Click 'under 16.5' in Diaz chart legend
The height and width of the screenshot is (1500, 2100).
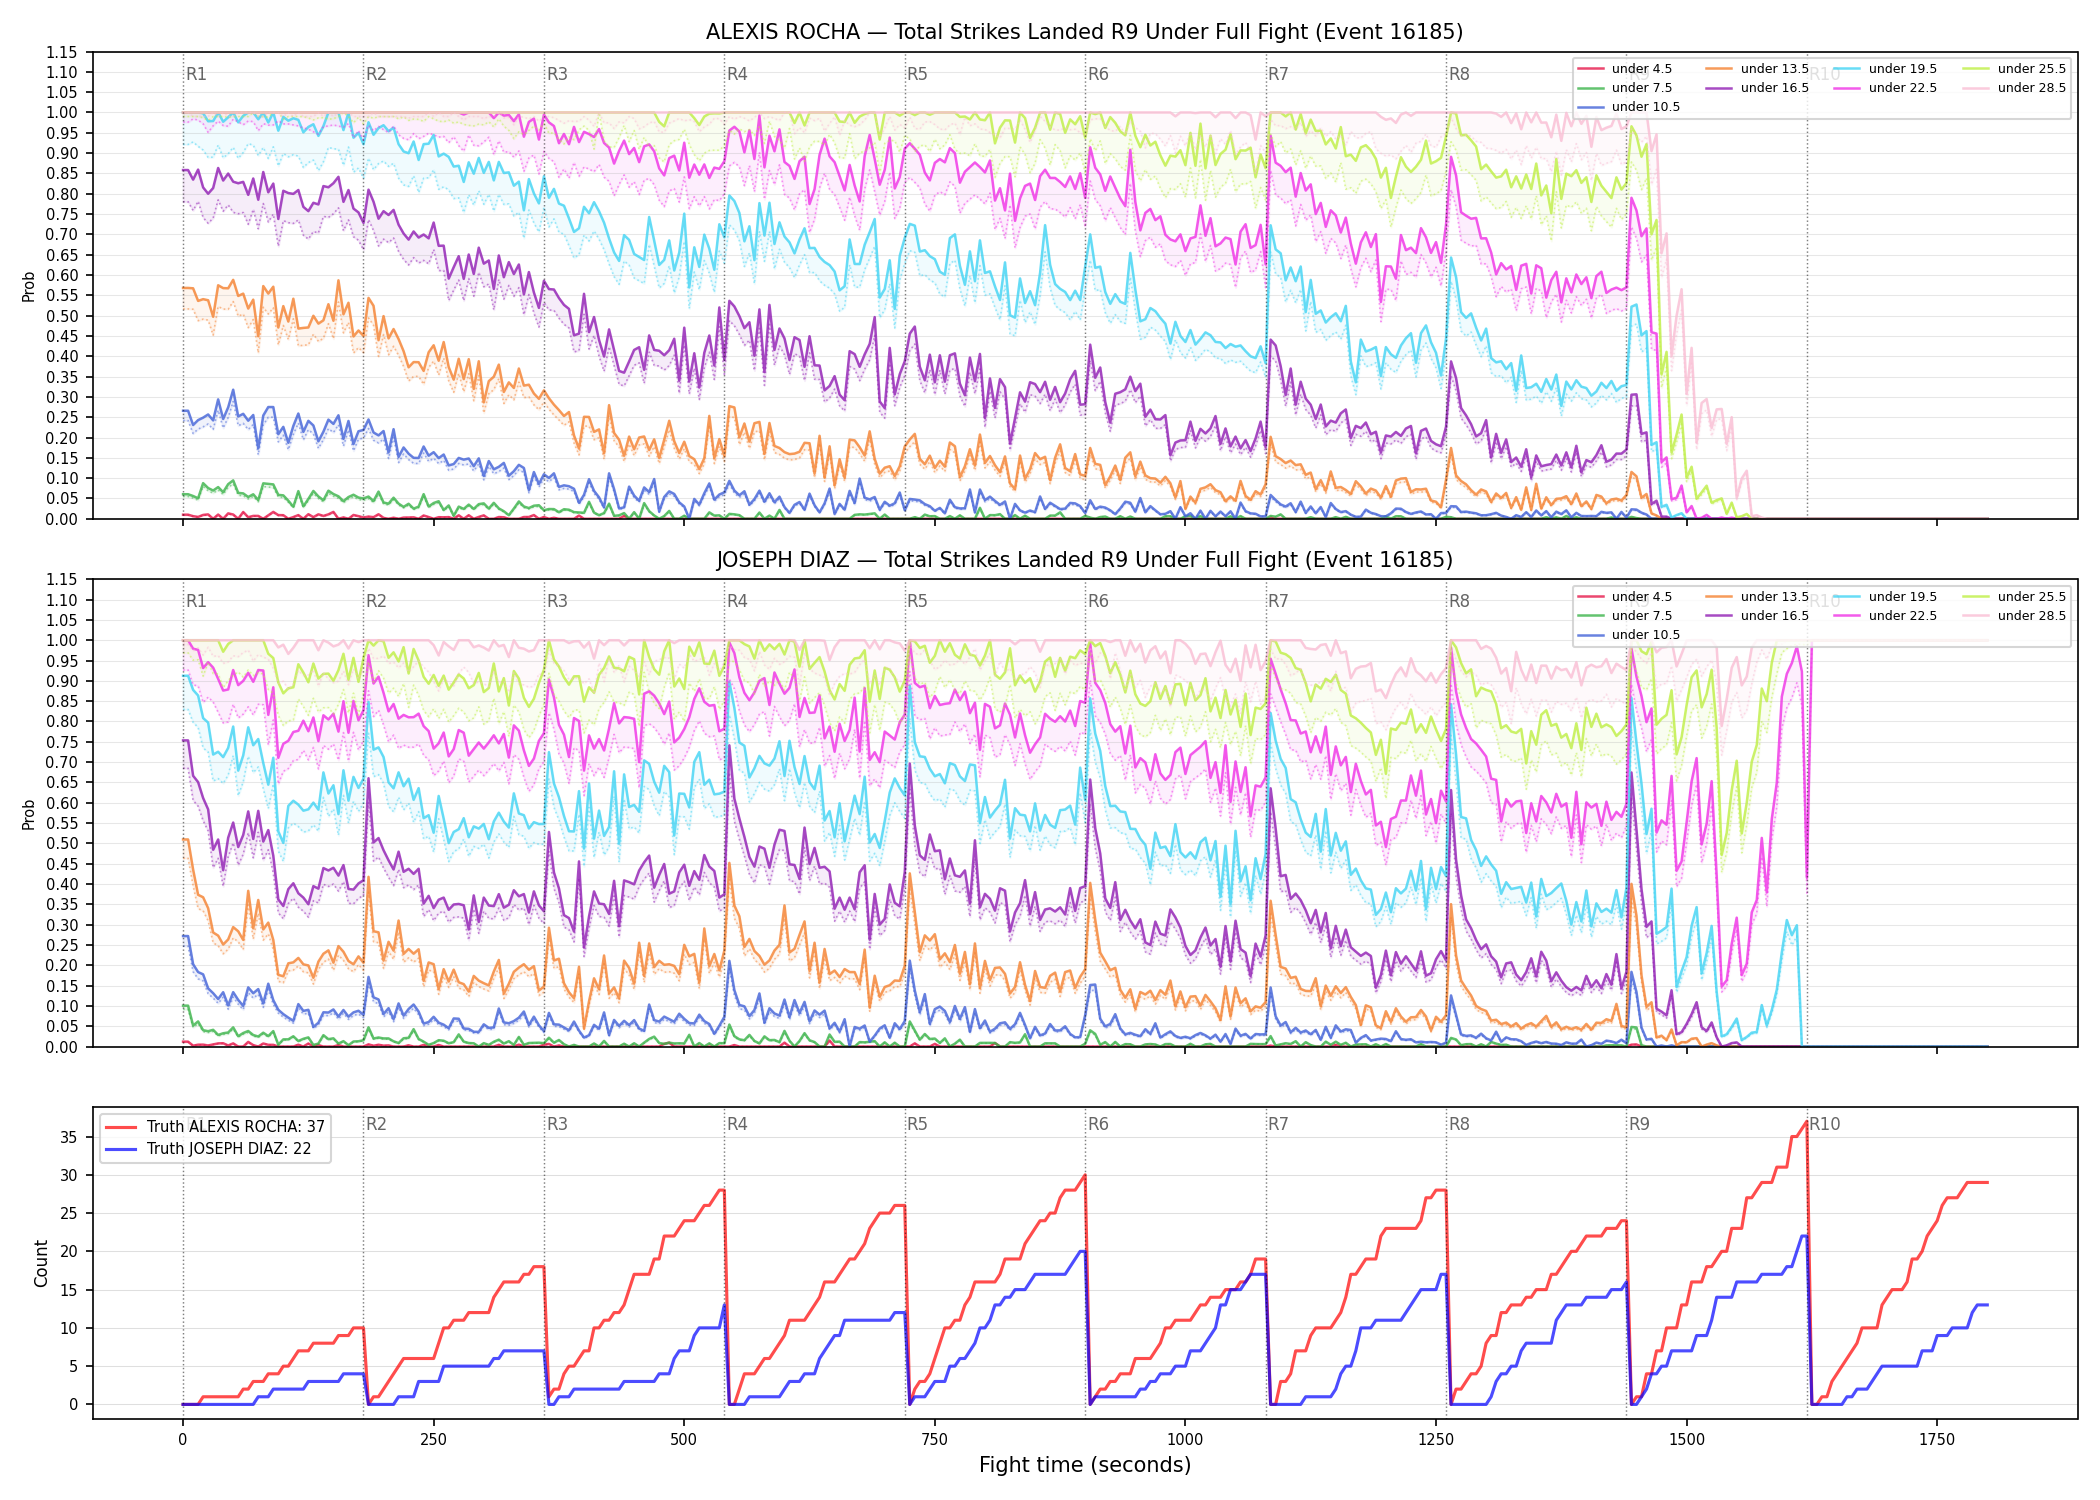1774,616
